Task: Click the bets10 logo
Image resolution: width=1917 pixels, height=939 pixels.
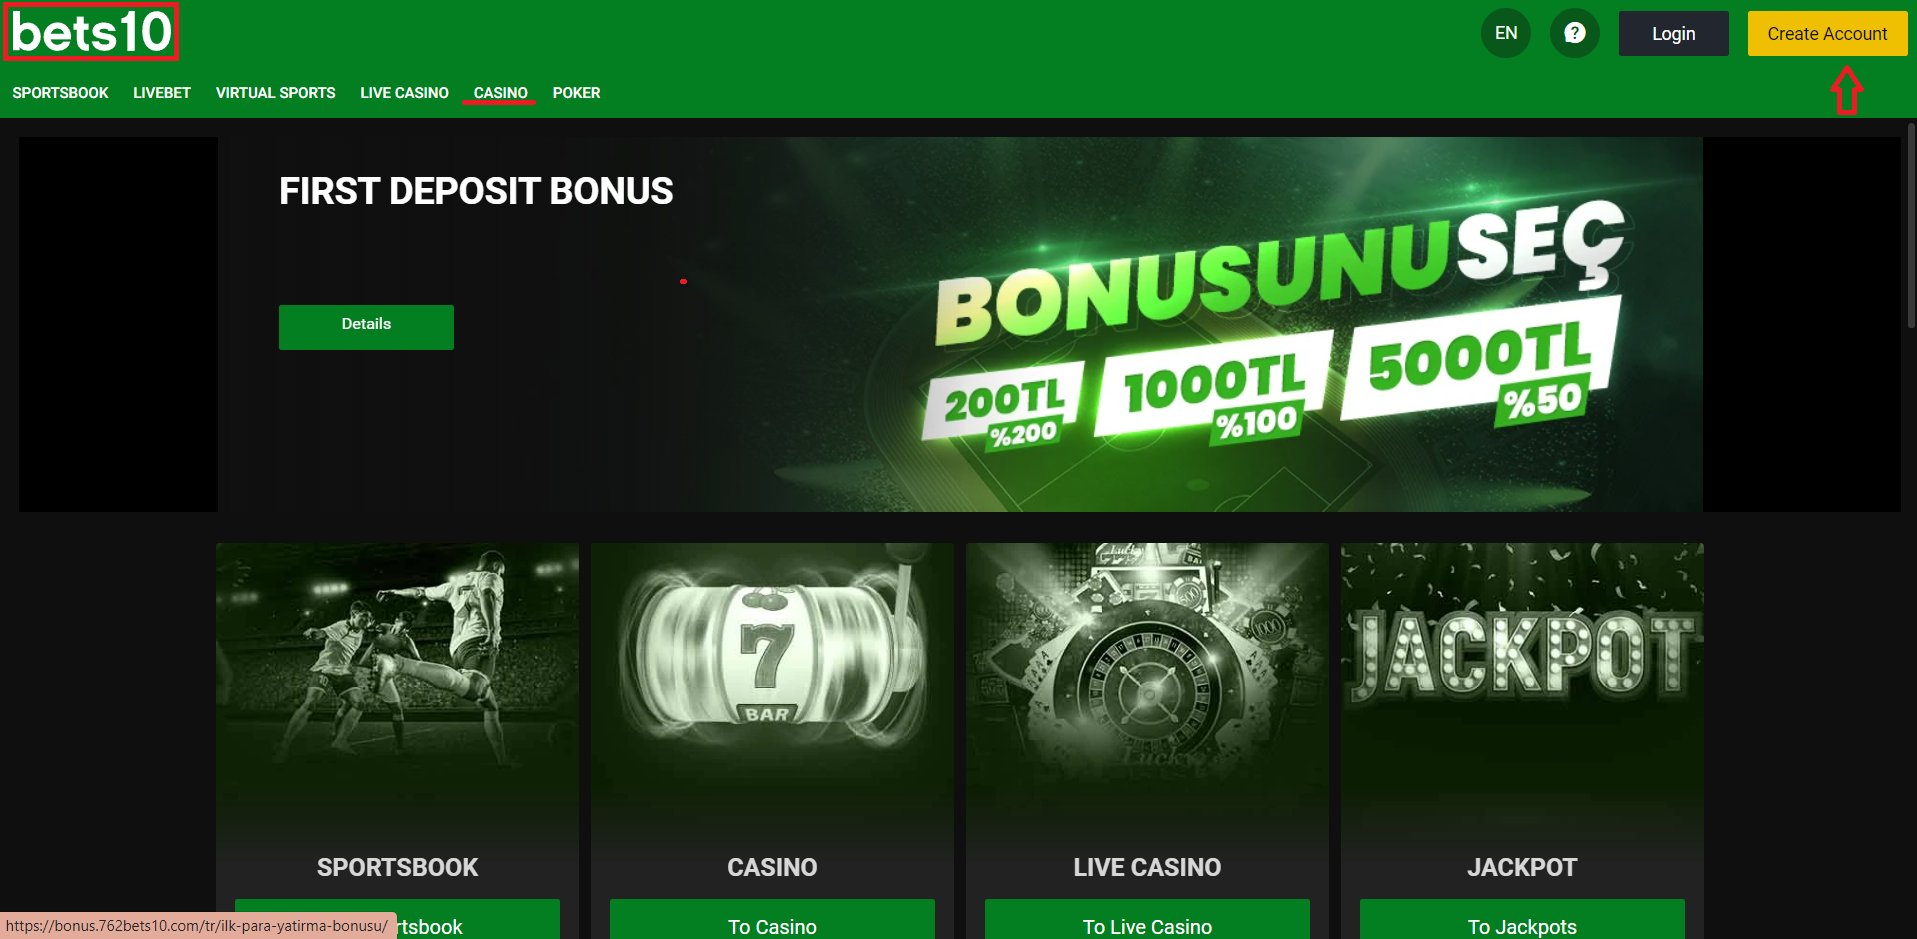Action: point(92,32)
